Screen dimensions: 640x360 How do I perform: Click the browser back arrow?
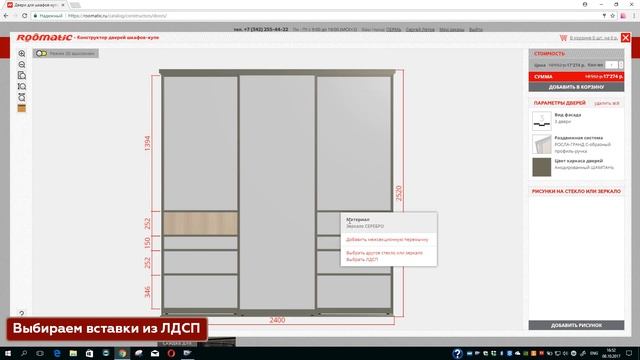click(x=6, y=16)
